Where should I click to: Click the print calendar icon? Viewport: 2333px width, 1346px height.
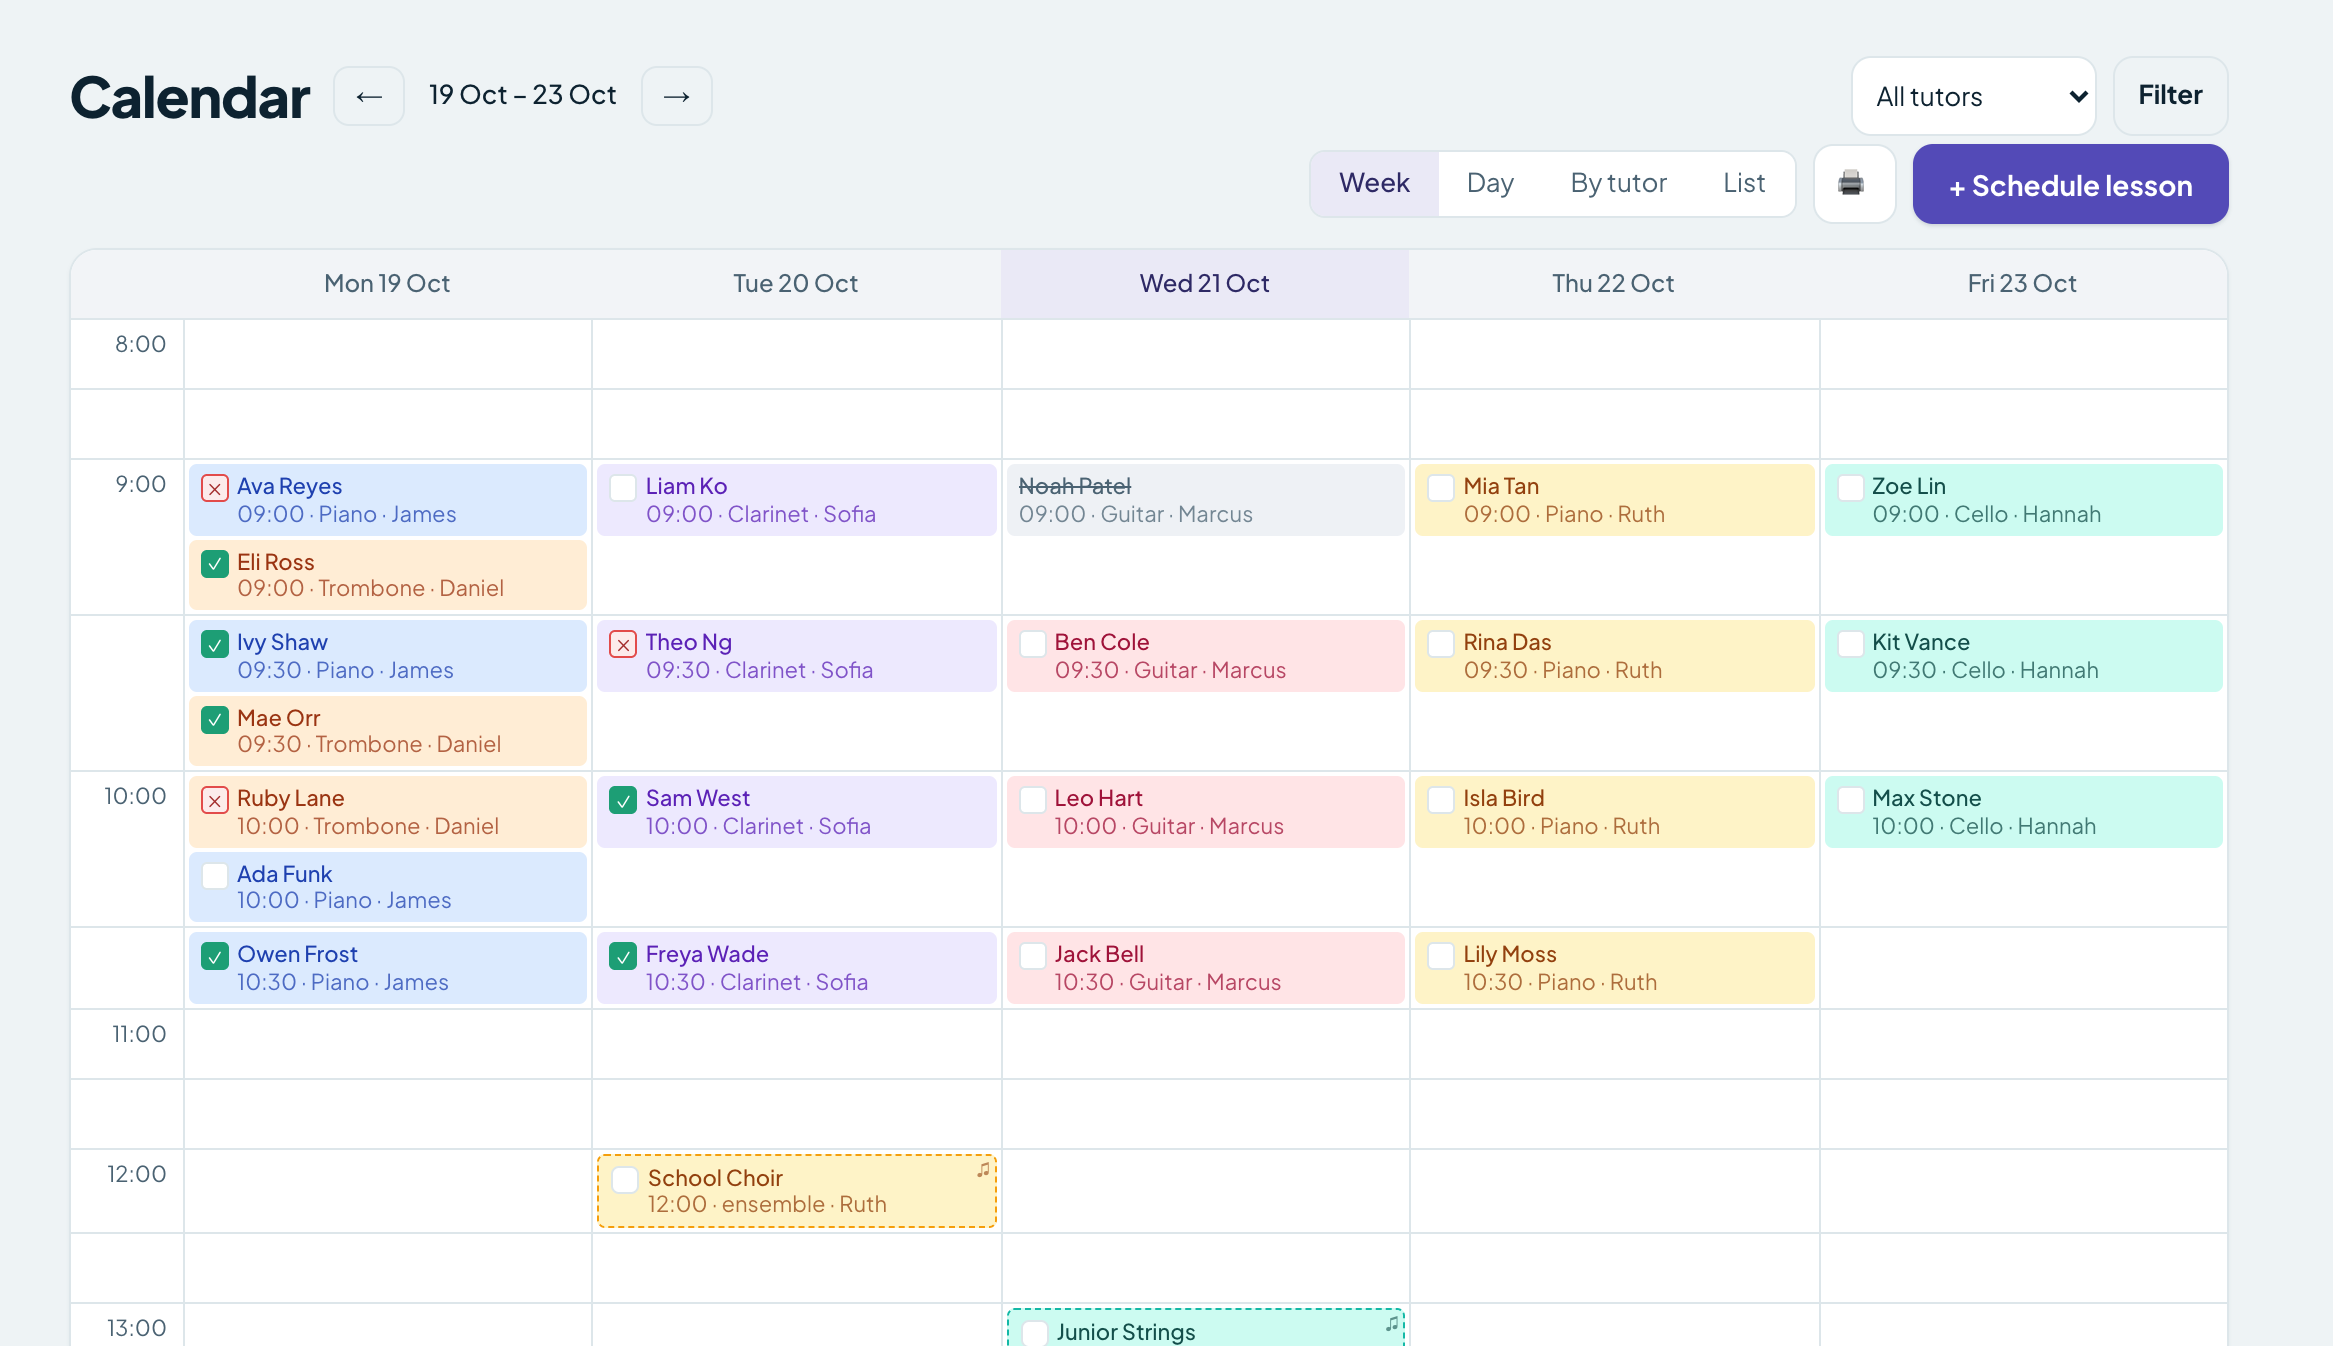pyautogui.click(x=1853, y=184)
